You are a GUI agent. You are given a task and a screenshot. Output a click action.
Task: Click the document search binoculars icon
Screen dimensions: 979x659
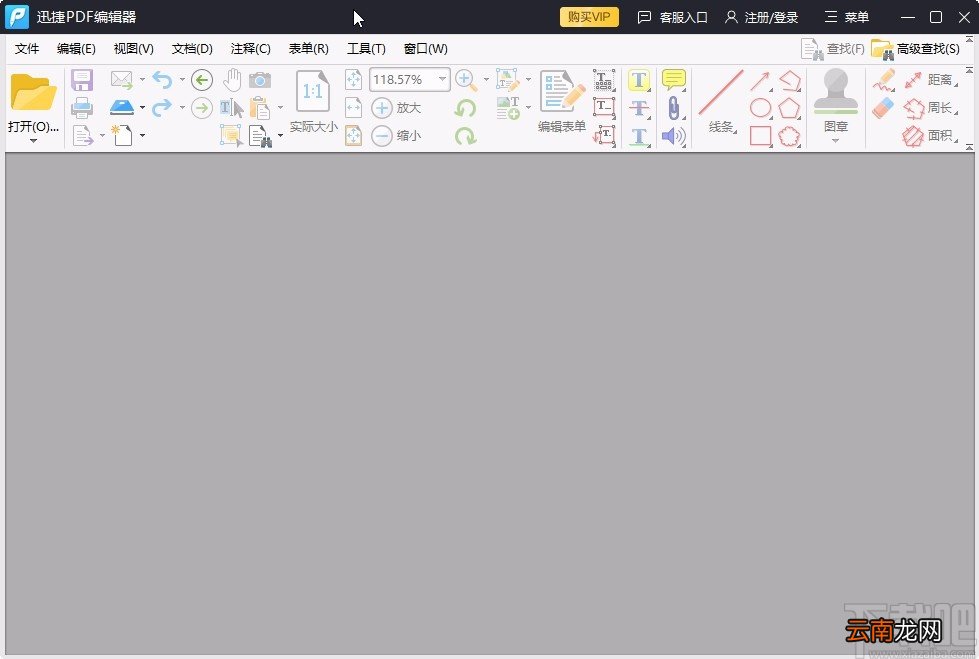[260, 136]
